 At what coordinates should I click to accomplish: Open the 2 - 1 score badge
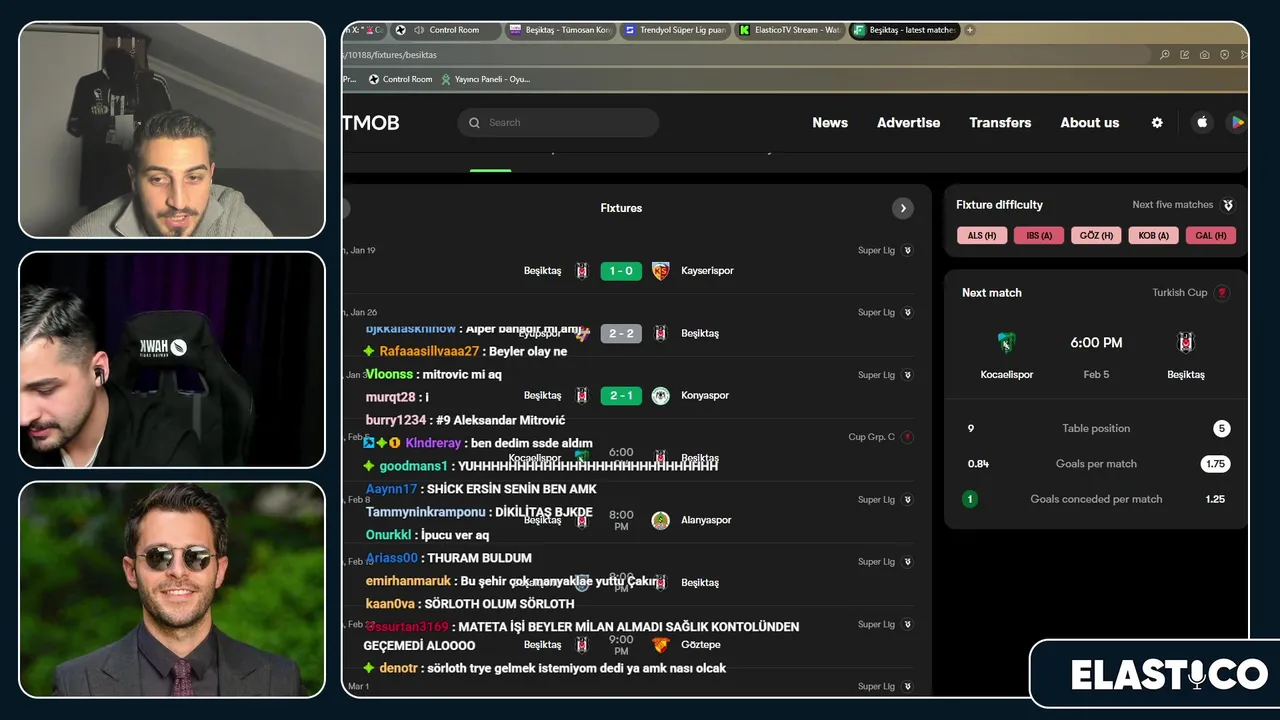coord(621,395)
